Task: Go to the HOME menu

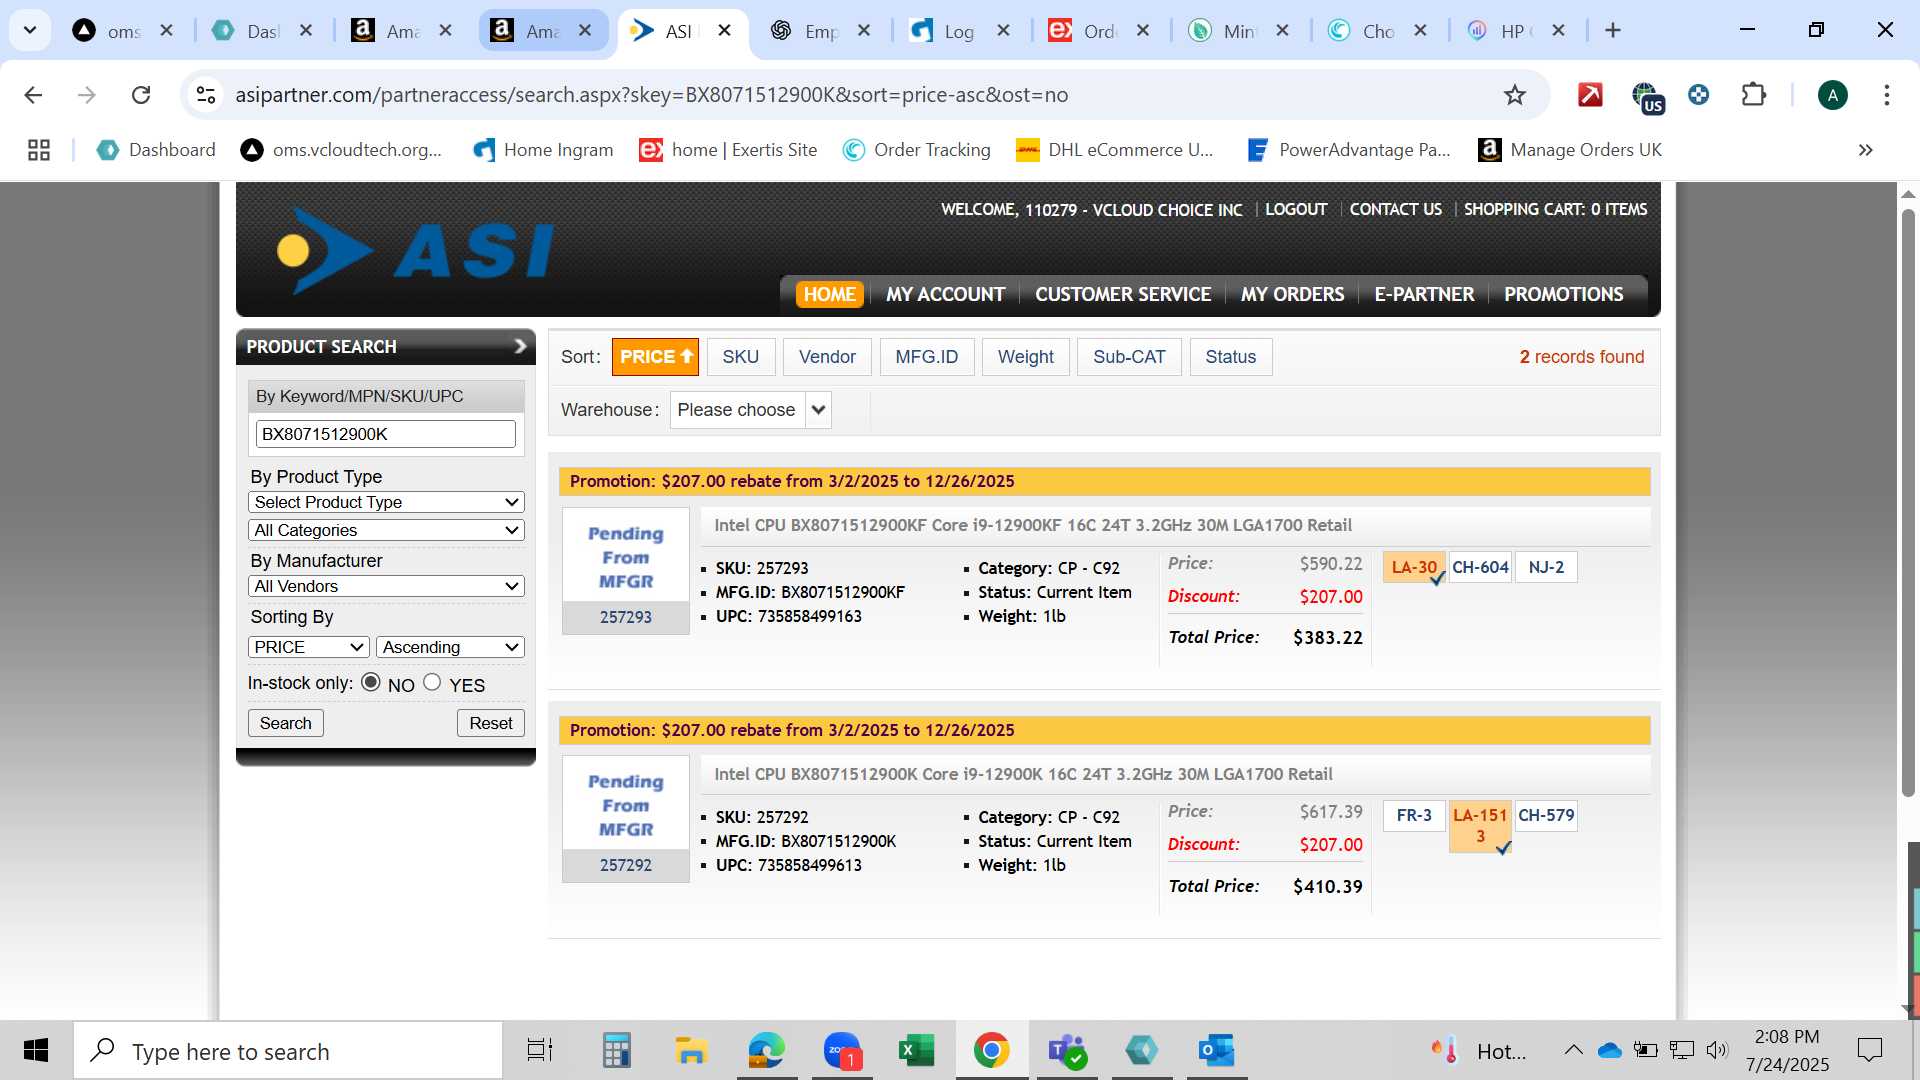Action: [x=830, y=294]
